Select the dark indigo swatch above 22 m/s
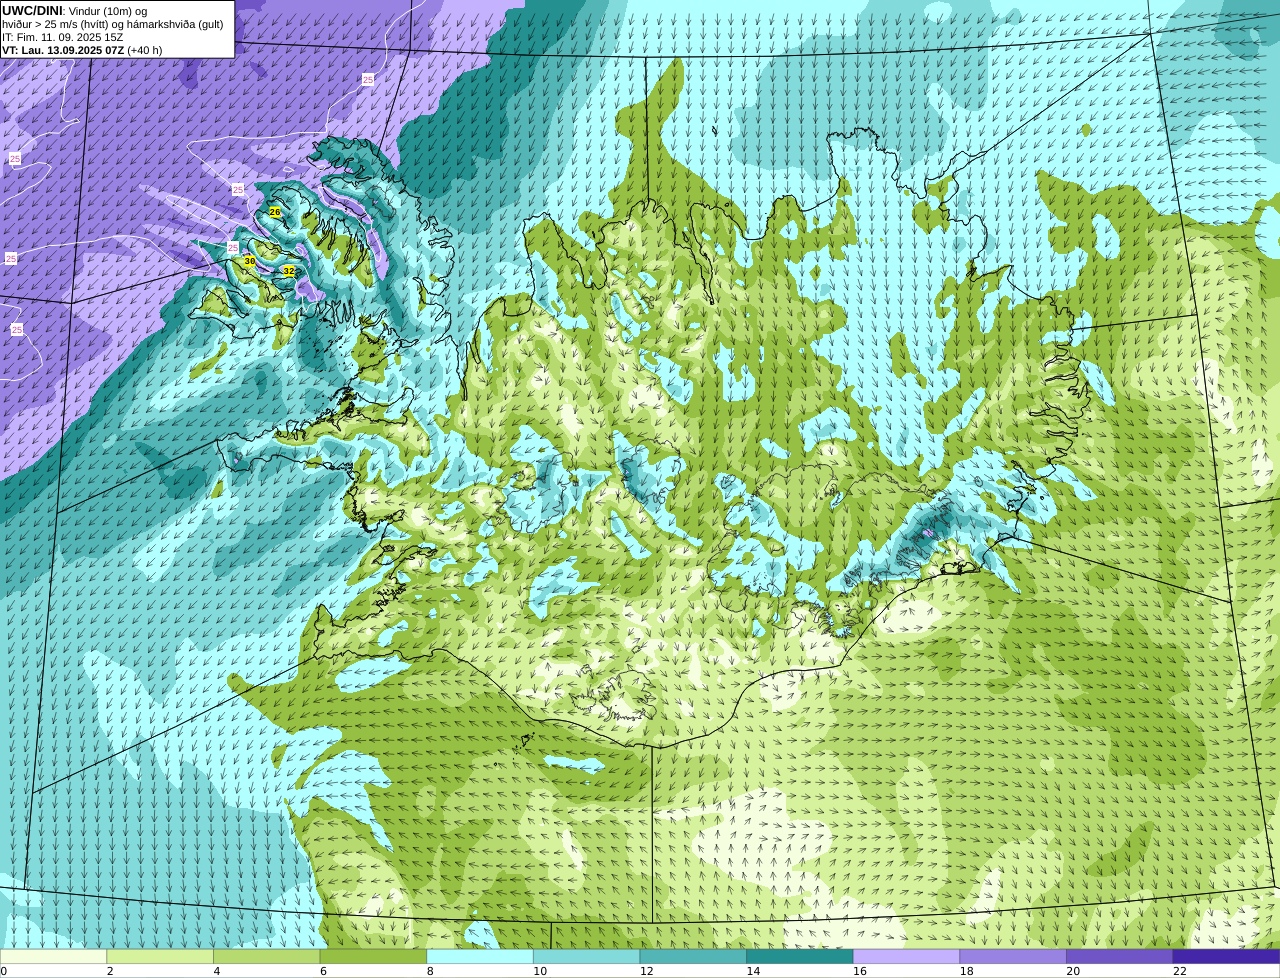 (x=1226, y=956)
